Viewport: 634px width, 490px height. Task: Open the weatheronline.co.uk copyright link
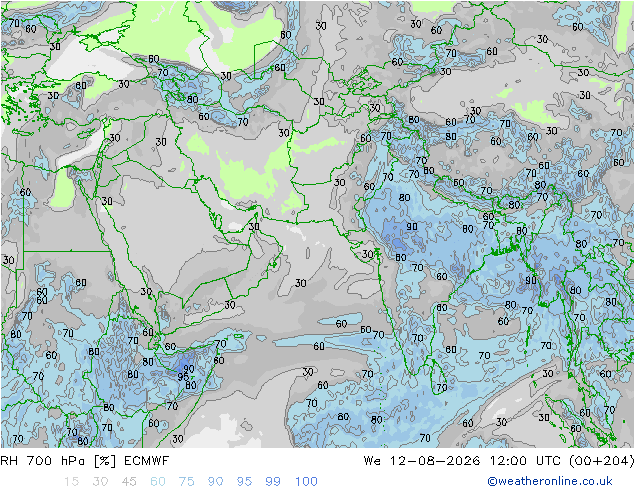(x=550, y=481)
